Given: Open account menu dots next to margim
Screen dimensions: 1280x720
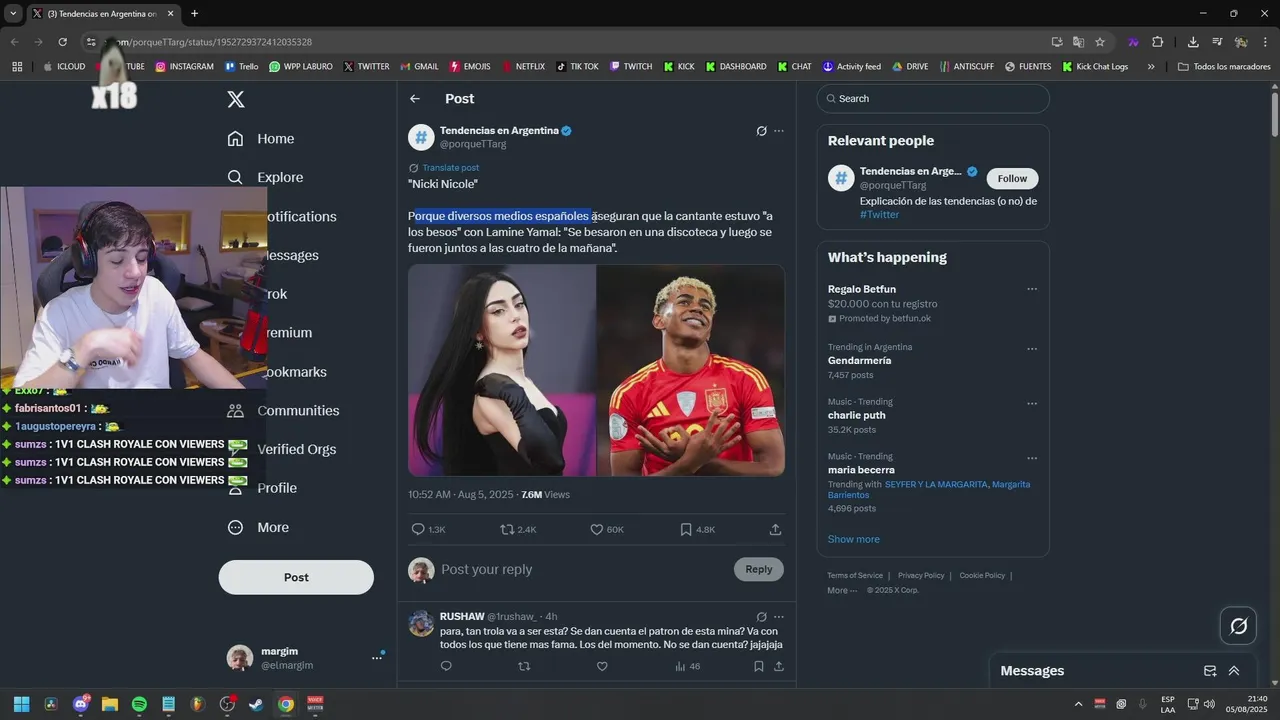Looking at the screenshot, I should tap(377, 657).
